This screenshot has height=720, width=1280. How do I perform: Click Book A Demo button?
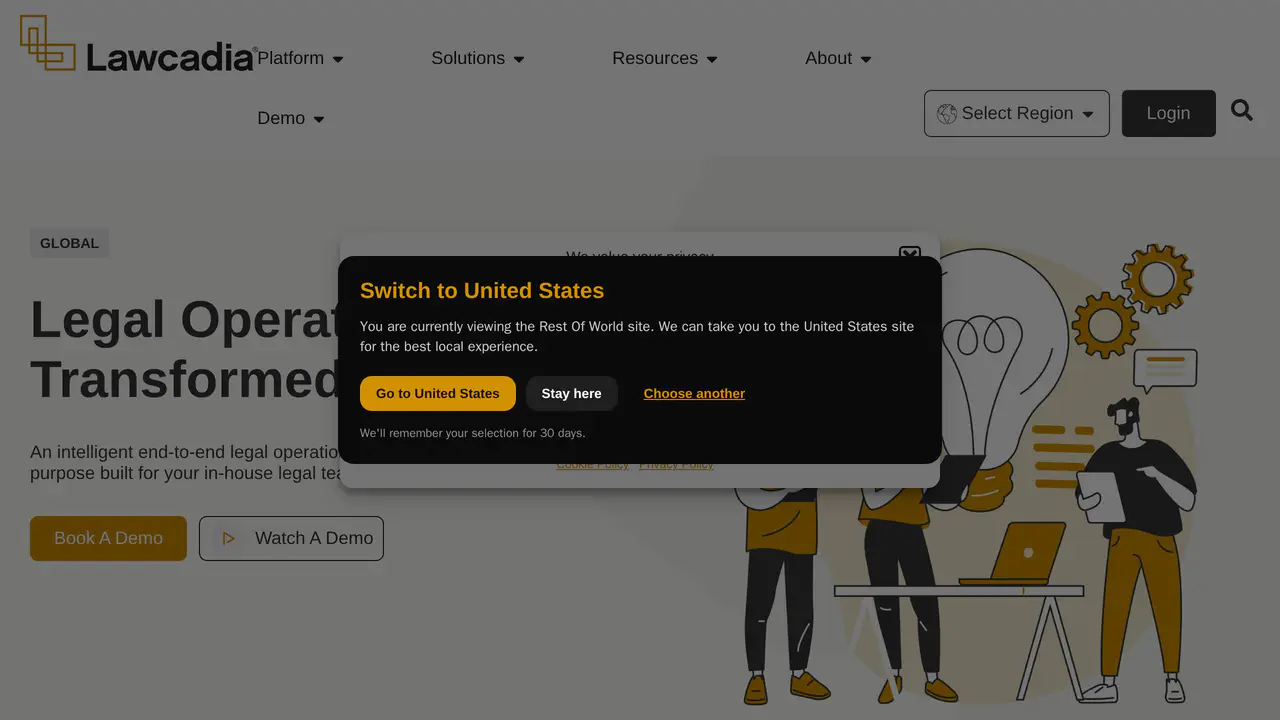coord(108,538)
